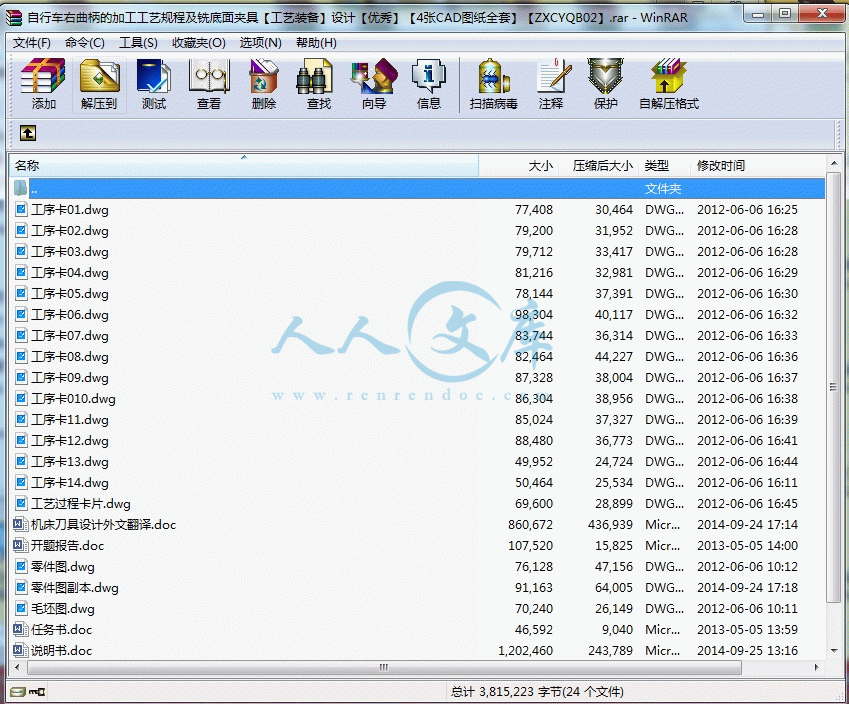Click size value 1,202,460
849x704 pixels.
525,650
